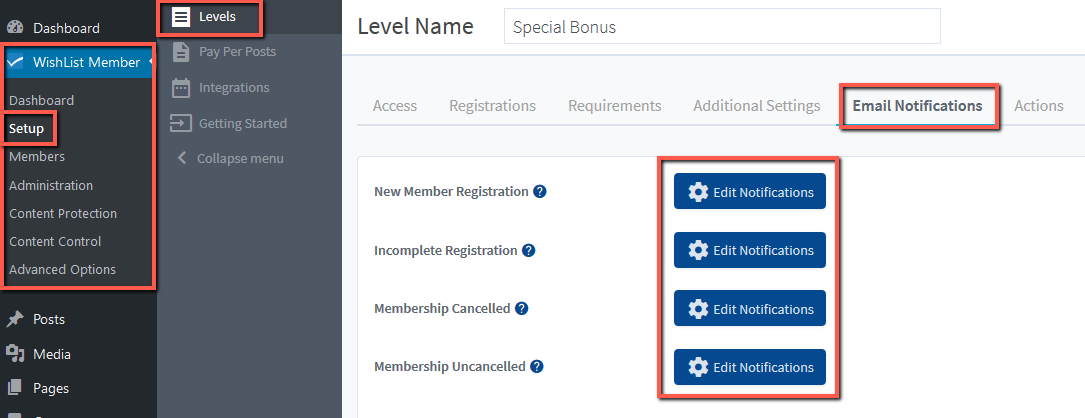Click the help icon beside Incomplete Registration
This screenshot has height=418, width=1085.
click(x=529, y=251)
